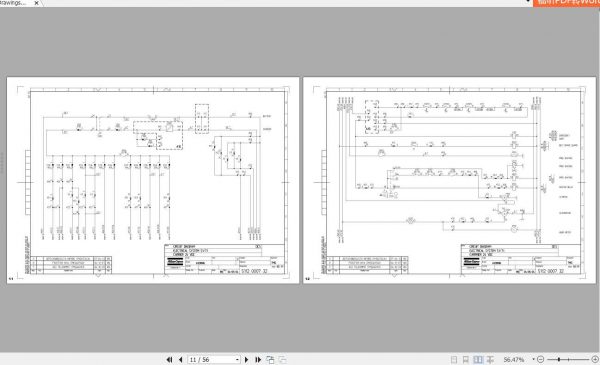Select the two-page facing view
The width and height of the screenshot is (600, 365).
pyautogui.click(x=478, y=360)
